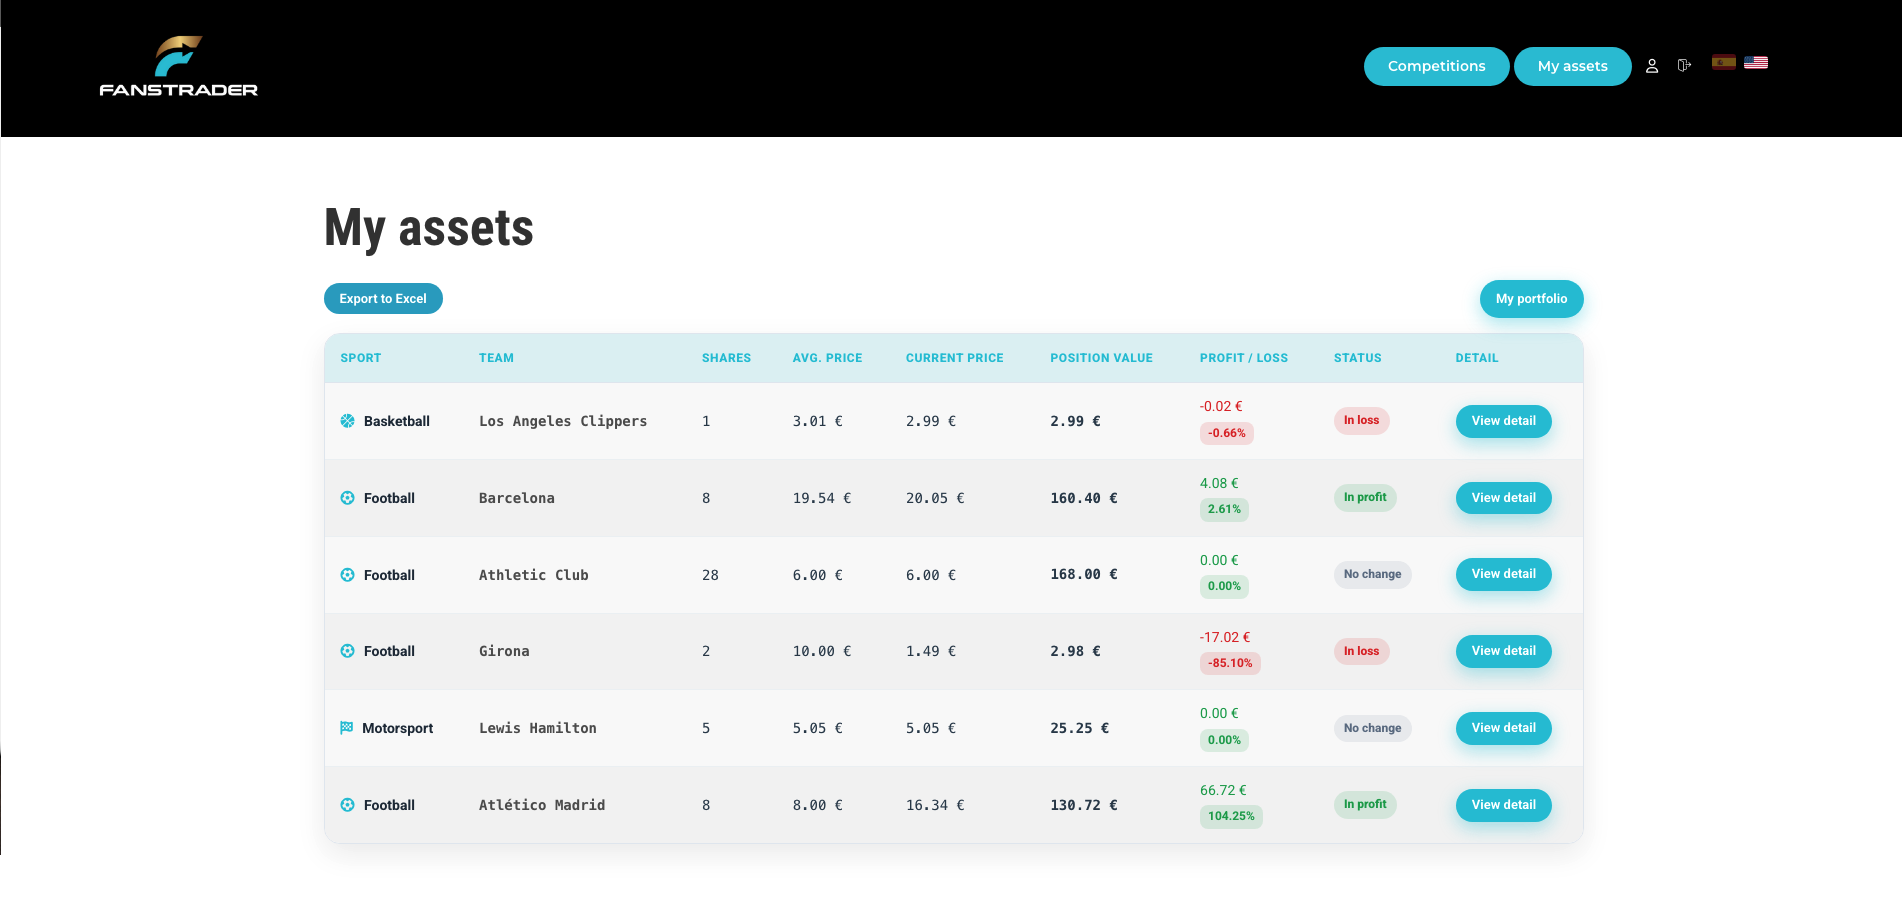1902x918 pixels.
Task: View detail for Athletic Club
Action: (x=1503, y=574)
